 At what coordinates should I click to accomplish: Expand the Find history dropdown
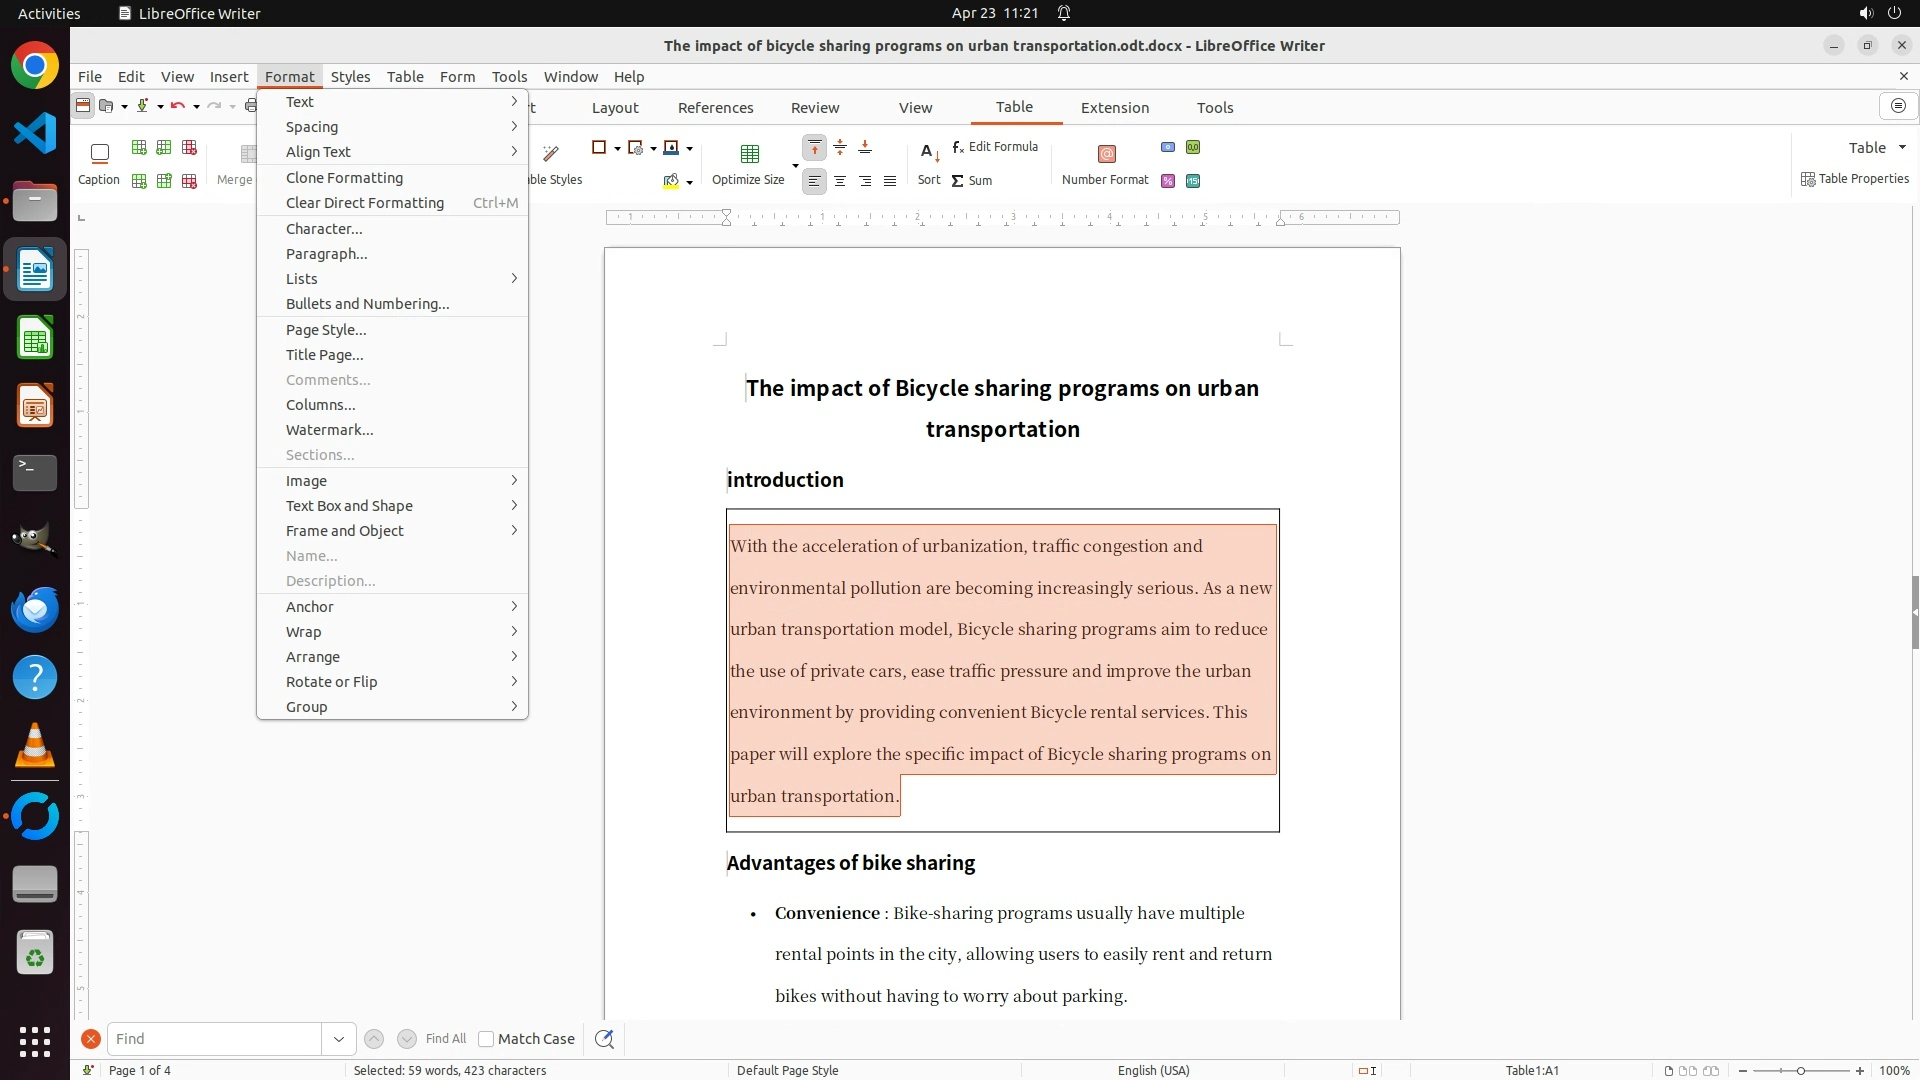point(339,1039)
